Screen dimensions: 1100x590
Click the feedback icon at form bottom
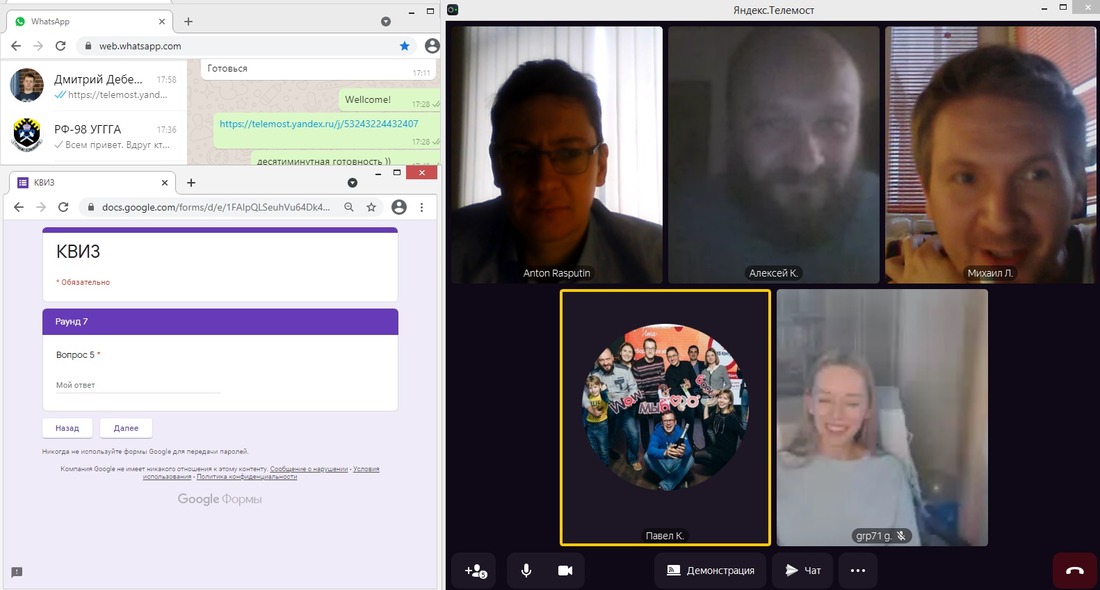pos(17,572)
